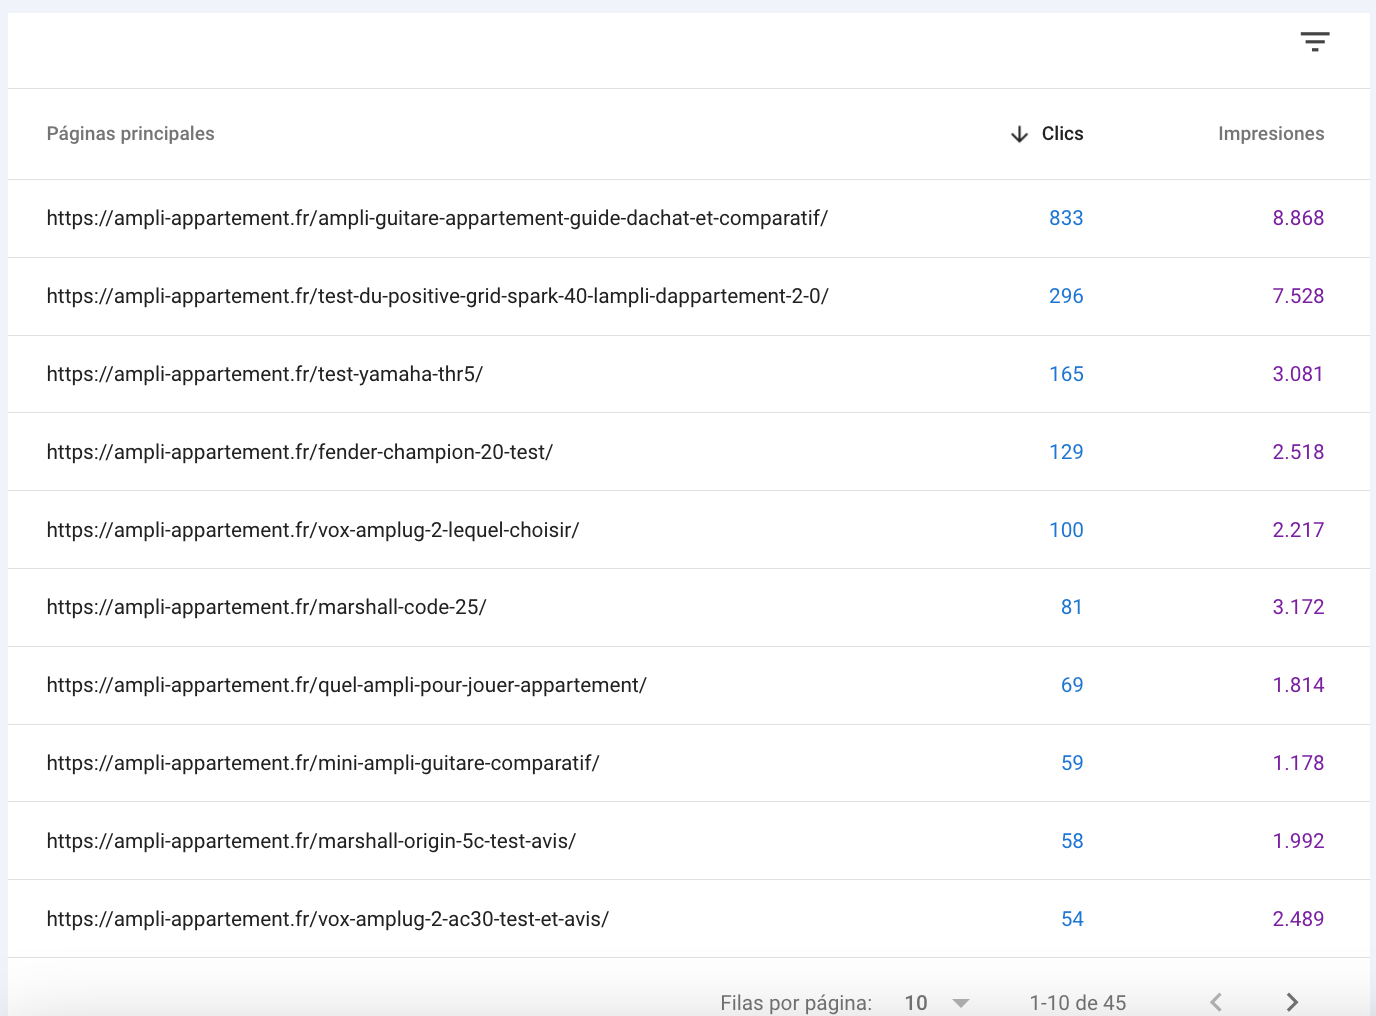
Task: Click the 833 clicks value
Action: click(1066, 218)
